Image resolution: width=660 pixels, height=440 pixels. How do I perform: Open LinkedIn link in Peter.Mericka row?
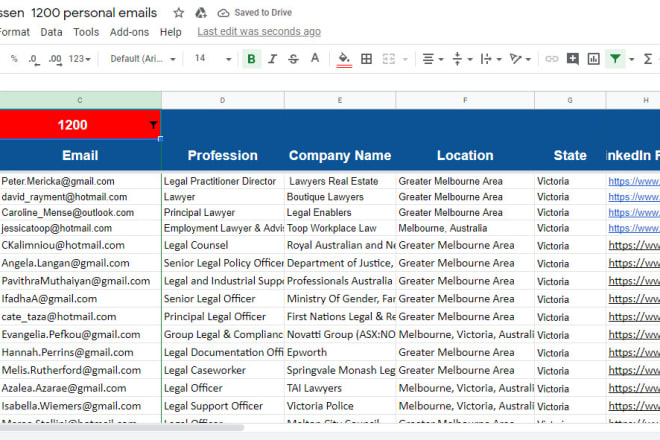tap(634, 181)
